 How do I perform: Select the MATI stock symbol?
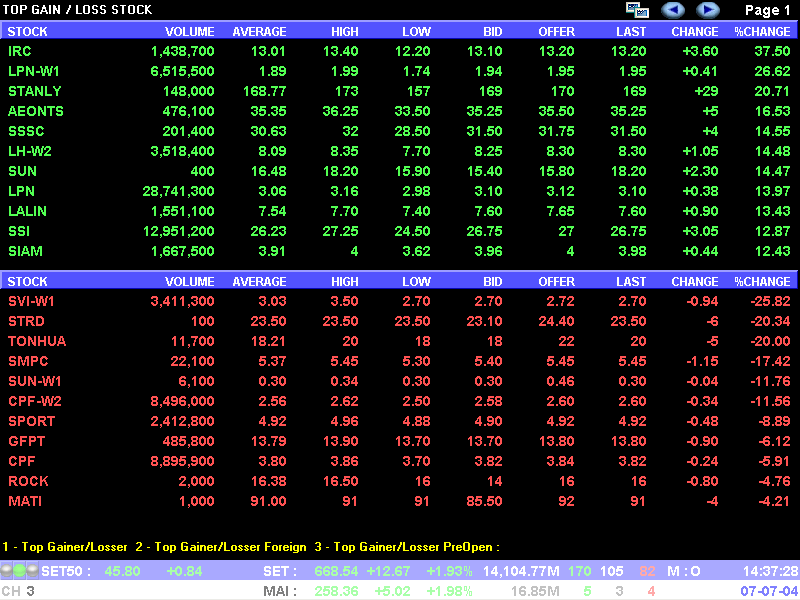click(x=25, y=501)
